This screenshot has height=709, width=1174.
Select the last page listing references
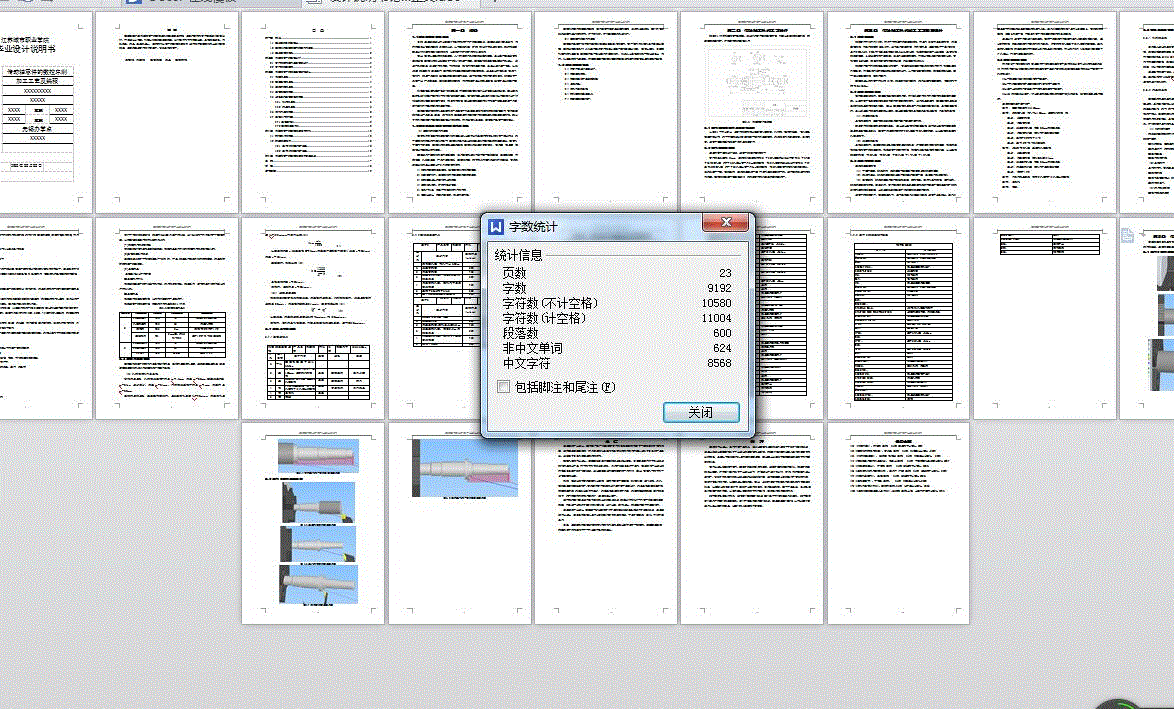(898, 523)
